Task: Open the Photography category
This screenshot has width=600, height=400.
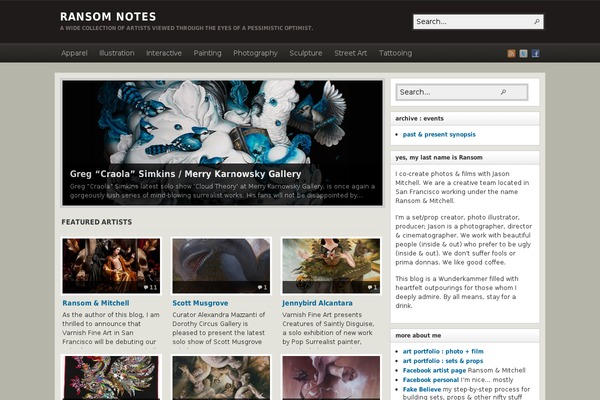Action: (x=255, y=53)
